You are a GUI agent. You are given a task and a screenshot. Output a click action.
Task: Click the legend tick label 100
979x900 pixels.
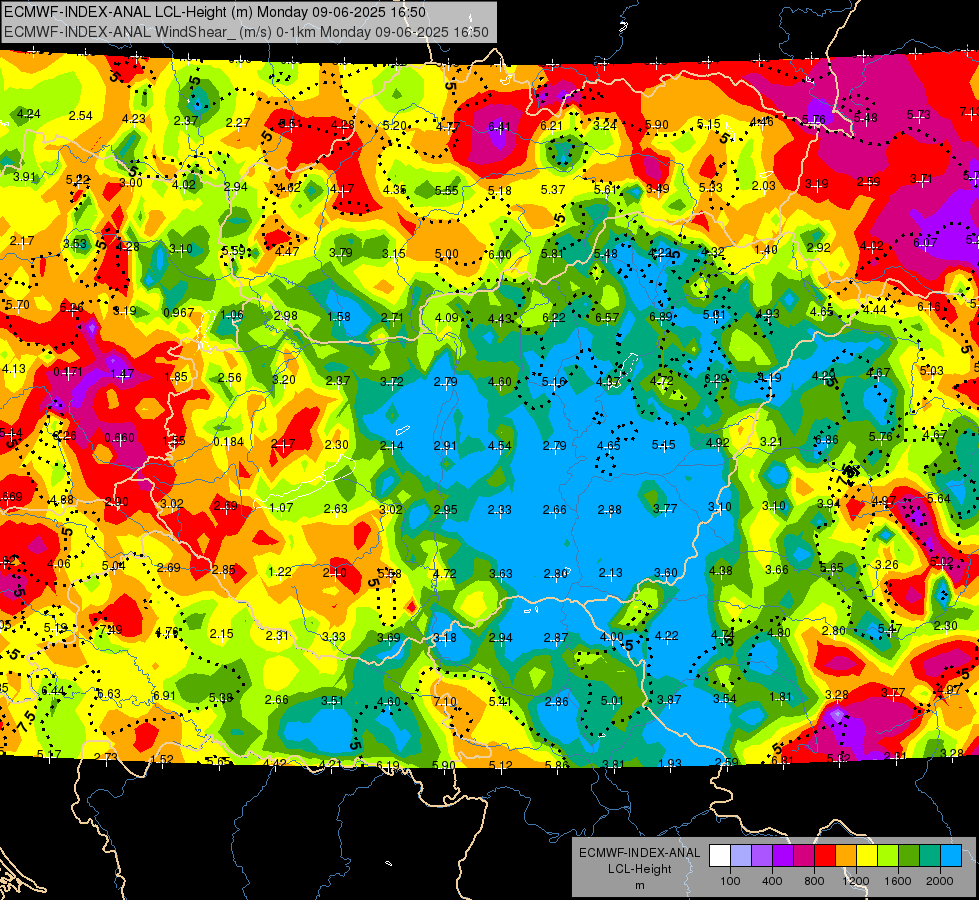pos(730,881)
